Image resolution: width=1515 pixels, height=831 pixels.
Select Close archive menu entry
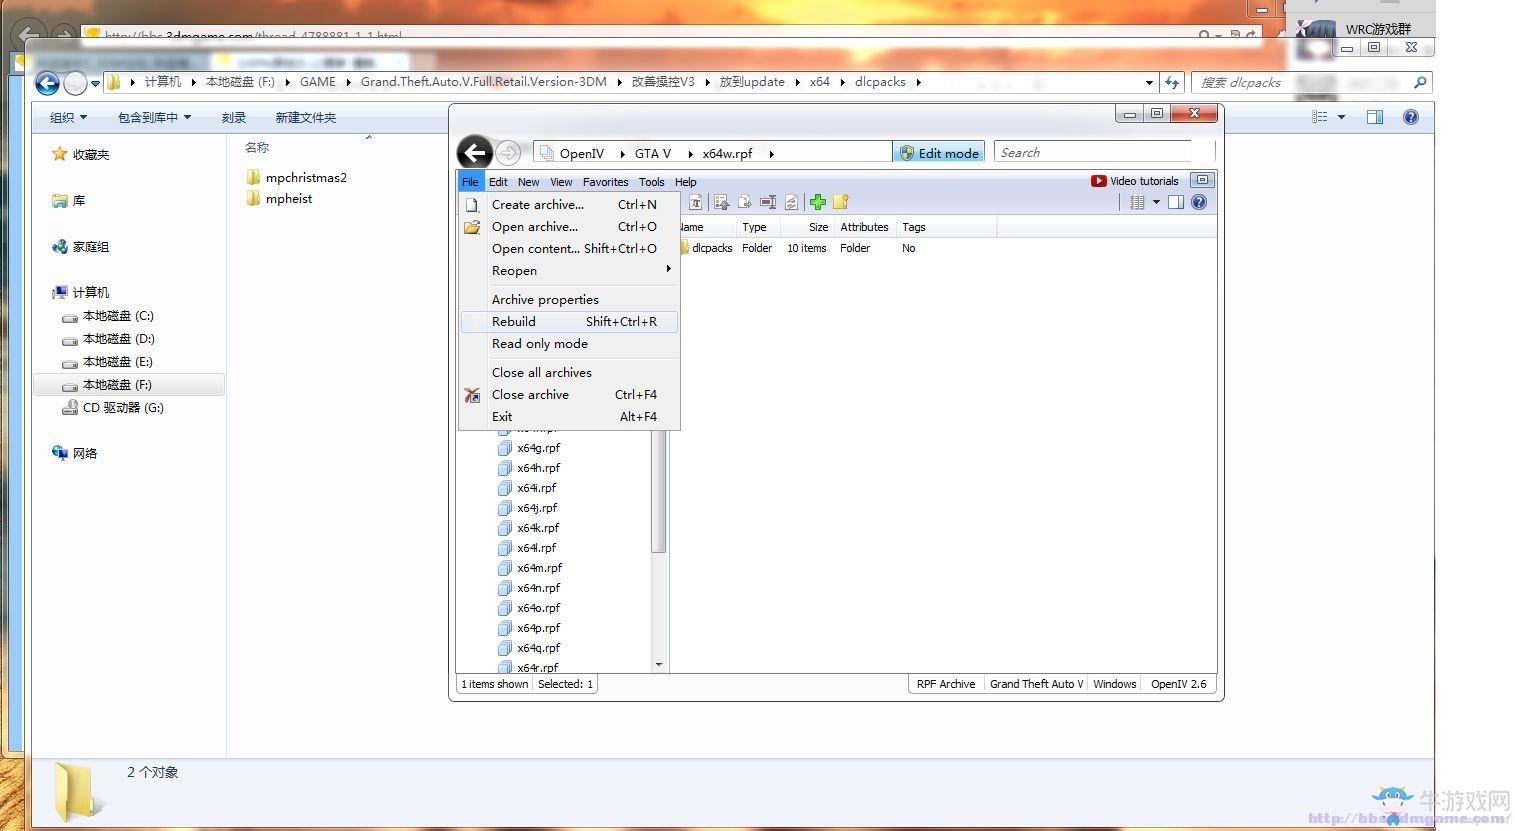pyautogui.click(x=569, y=394)
